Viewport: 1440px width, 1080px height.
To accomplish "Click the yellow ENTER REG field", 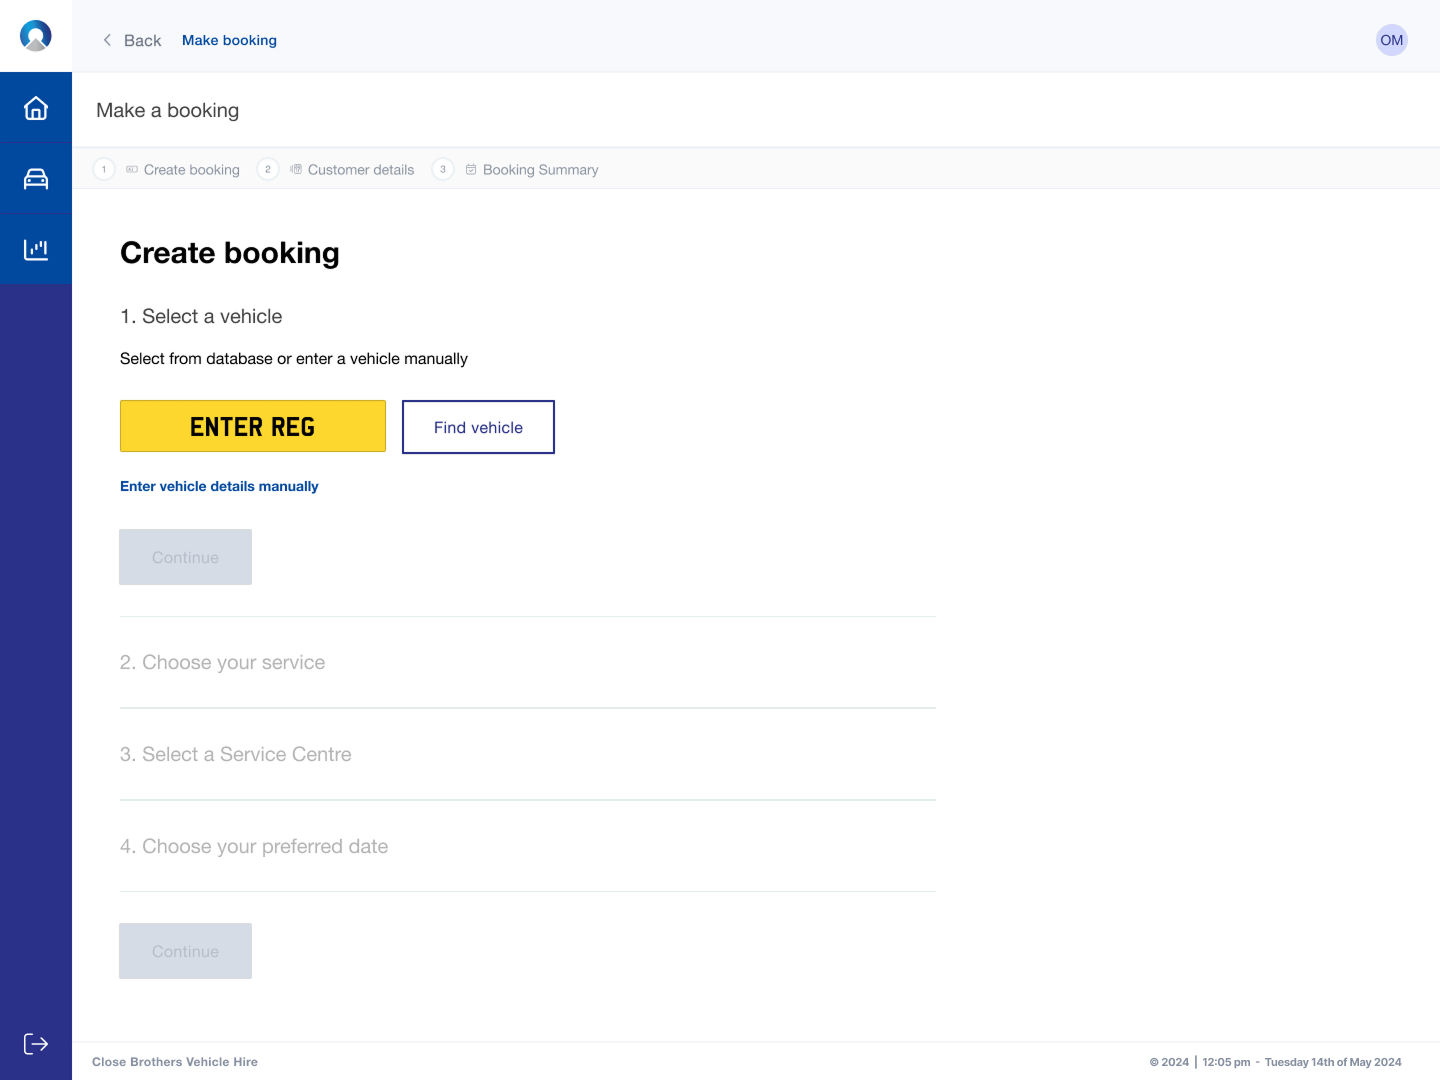I will point(252,426).
